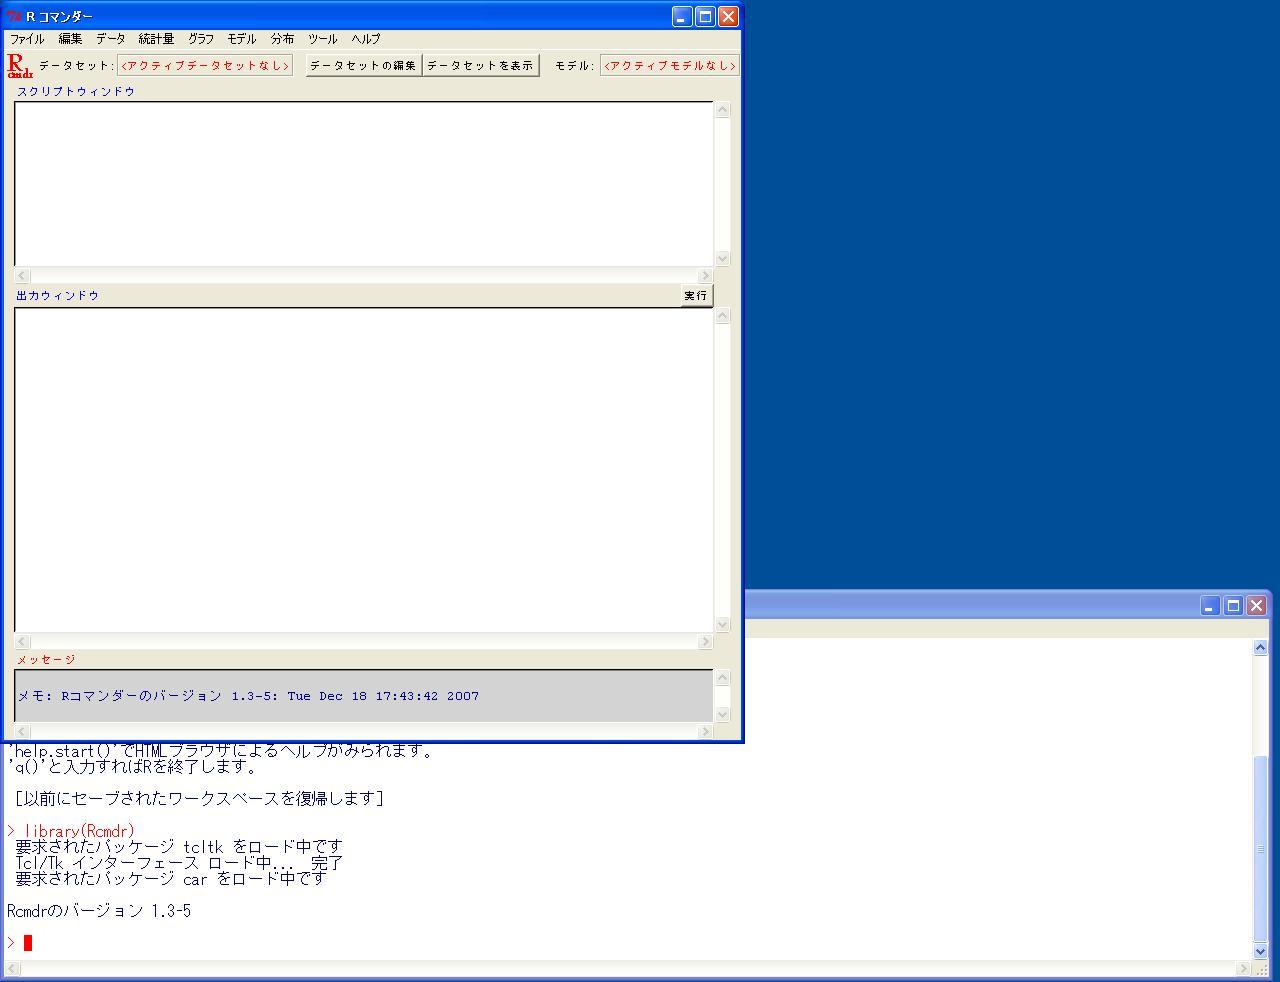The image size is (1280, 982).
Task: Click inside the script window text area
Action: pyautogui.click(x=363, y=184)
